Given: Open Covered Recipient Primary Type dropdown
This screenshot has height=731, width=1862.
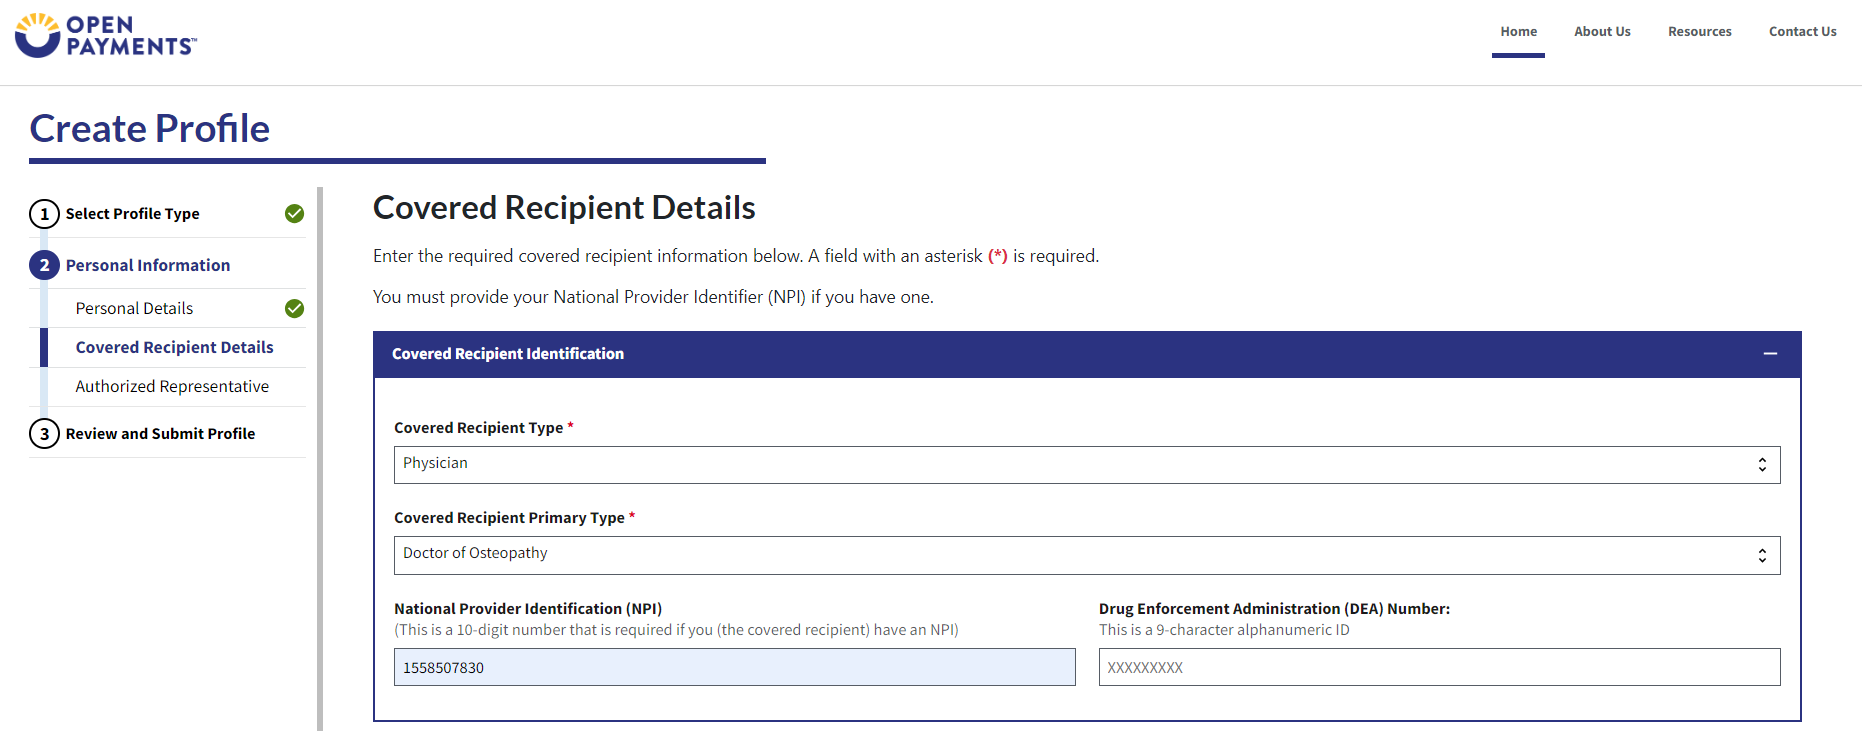Looking at the screenshot, I should pyautogui.click(x=1086, y=555).
